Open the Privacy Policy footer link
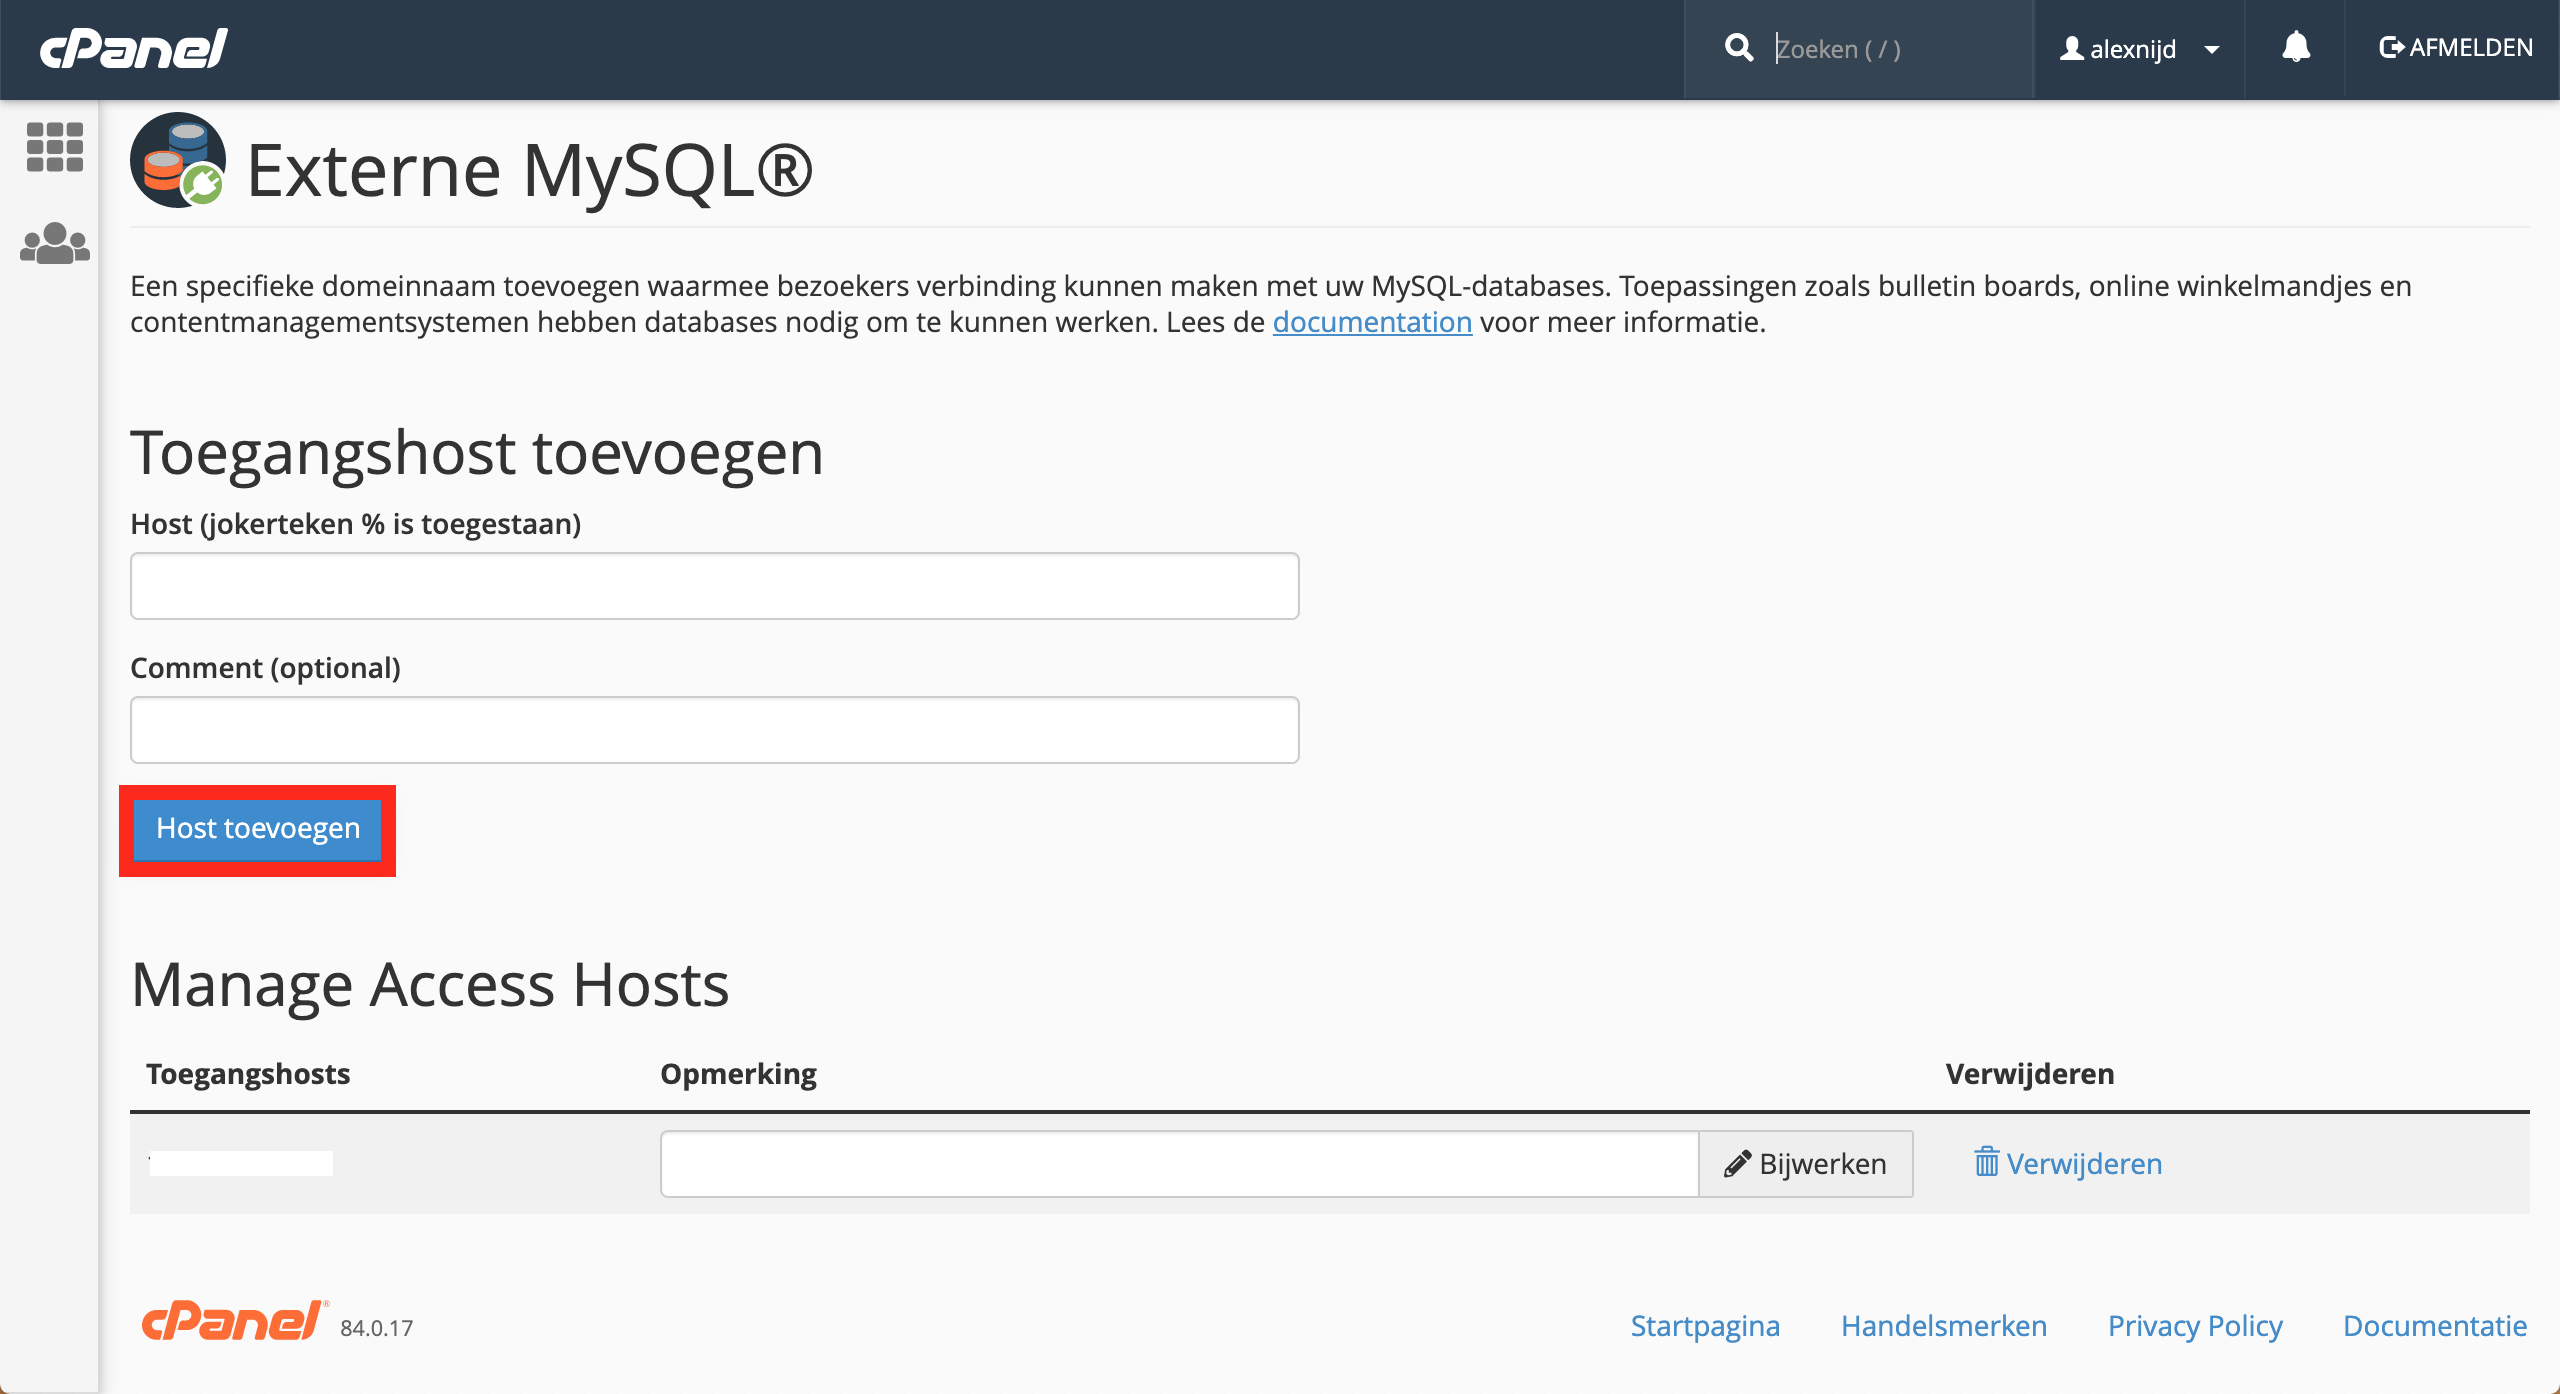The image size is (2560, 1394). point(2195,1326)
